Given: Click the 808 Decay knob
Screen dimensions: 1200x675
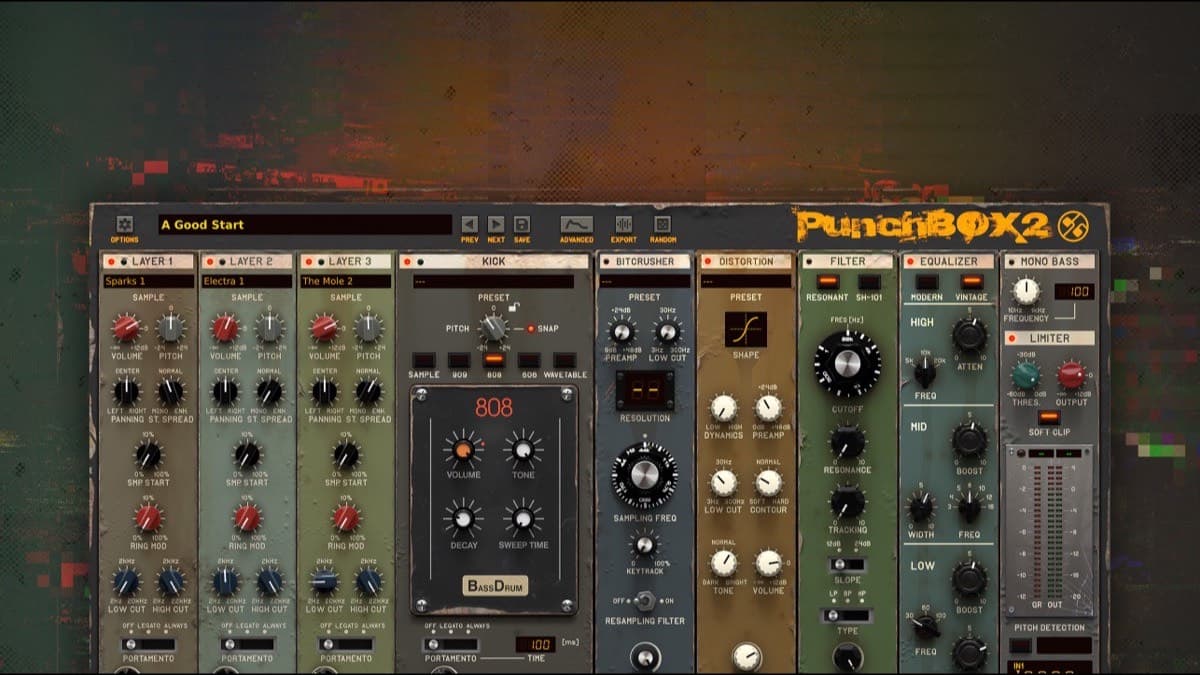Looking at the screenshot, I should pyautogui.click(x=462, y=518).
